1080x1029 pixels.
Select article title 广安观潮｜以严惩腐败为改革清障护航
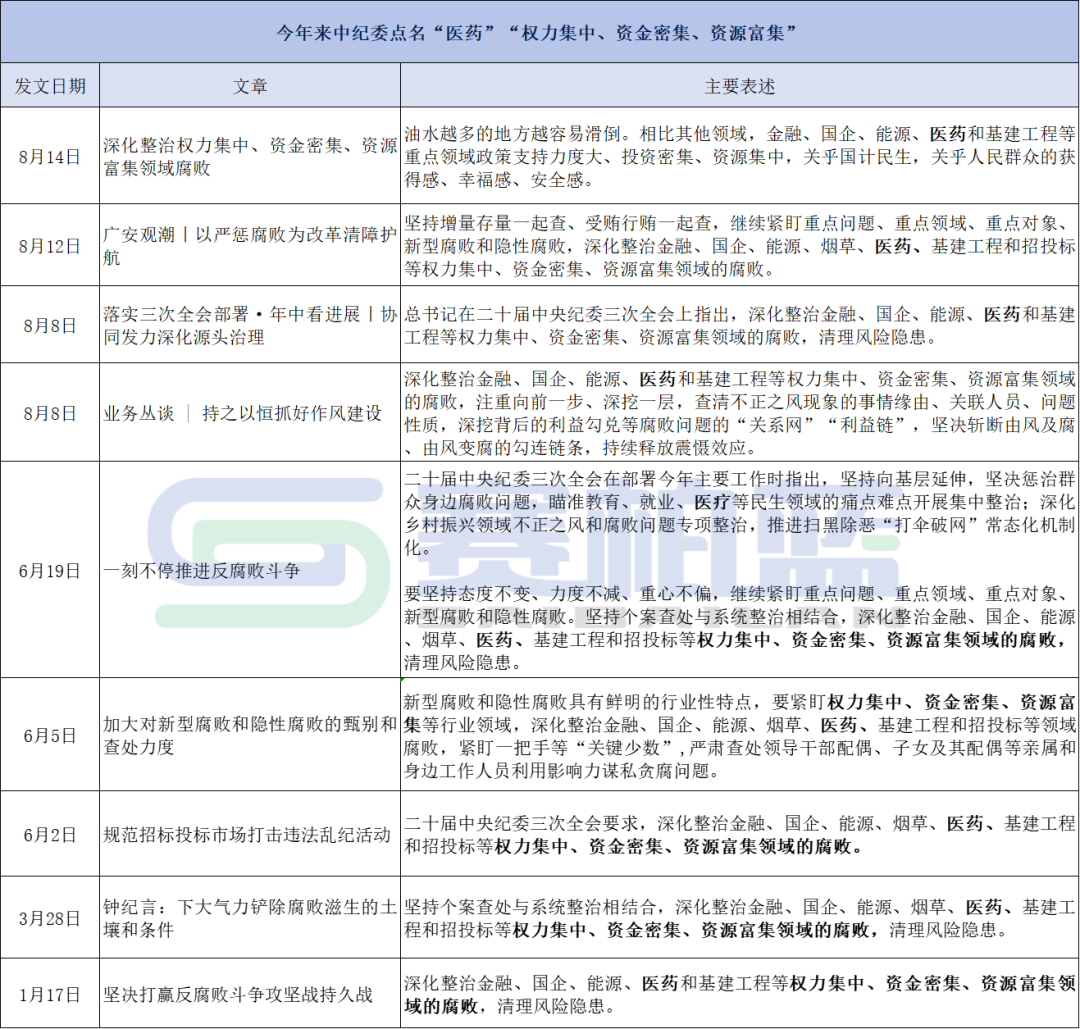(250, 246)
